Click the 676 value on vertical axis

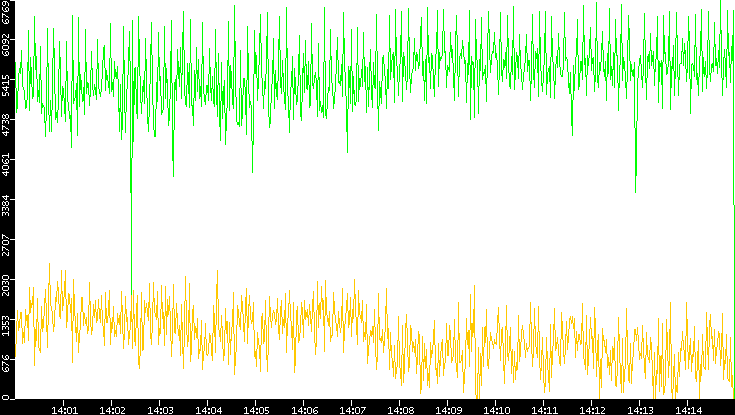(x=5, y=362)
